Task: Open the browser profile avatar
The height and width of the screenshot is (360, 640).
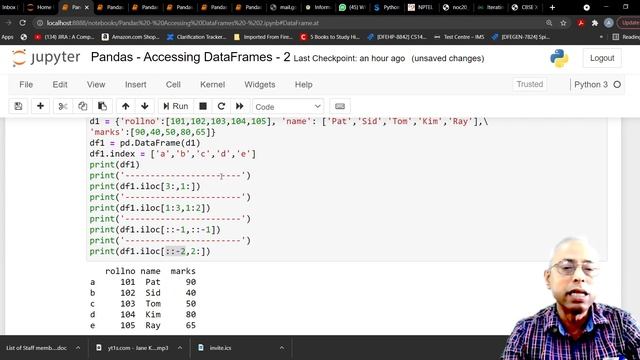Action: pyautogui.click(x=609, y=23)
